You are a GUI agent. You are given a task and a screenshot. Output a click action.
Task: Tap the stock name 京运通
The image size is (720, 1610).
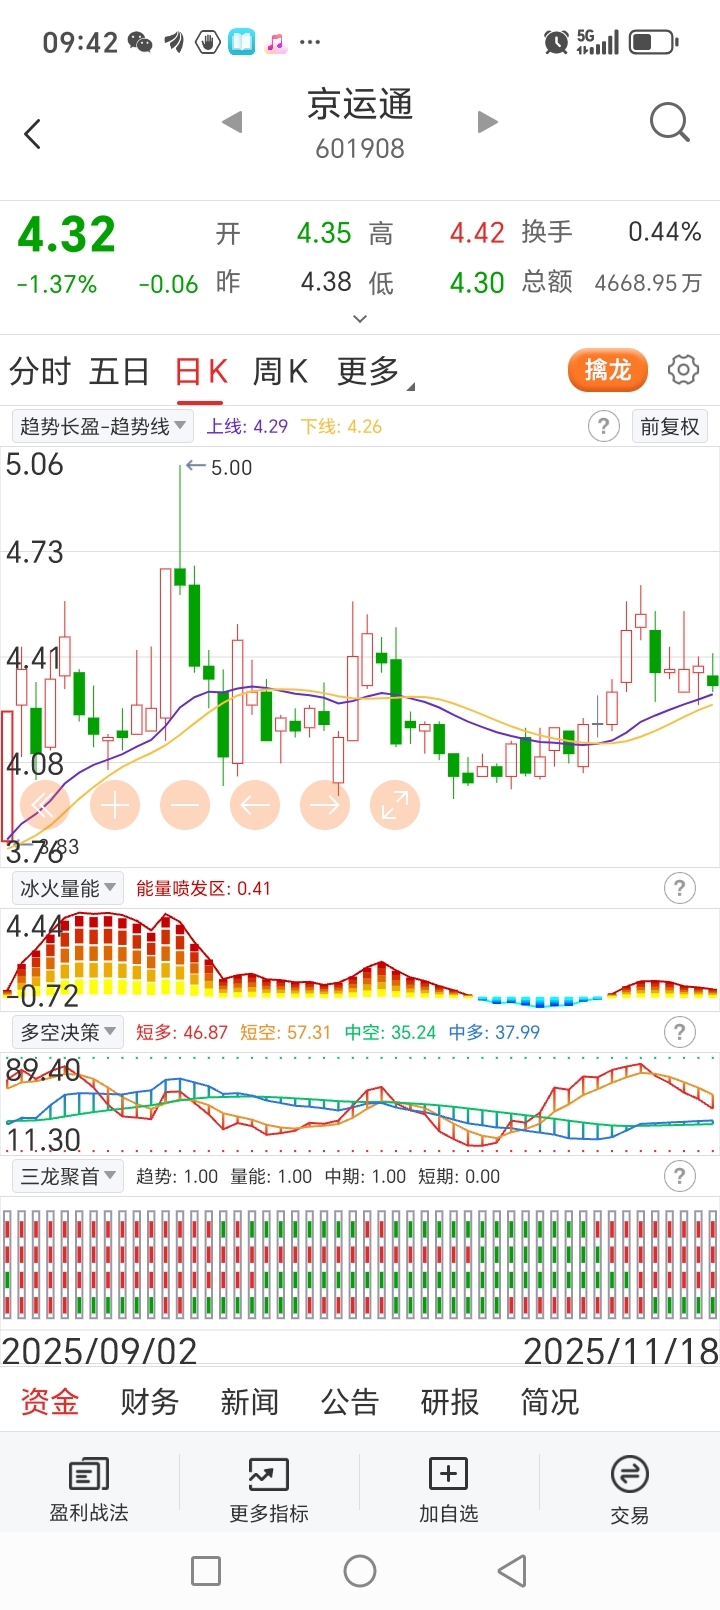(x=360, y=104)
